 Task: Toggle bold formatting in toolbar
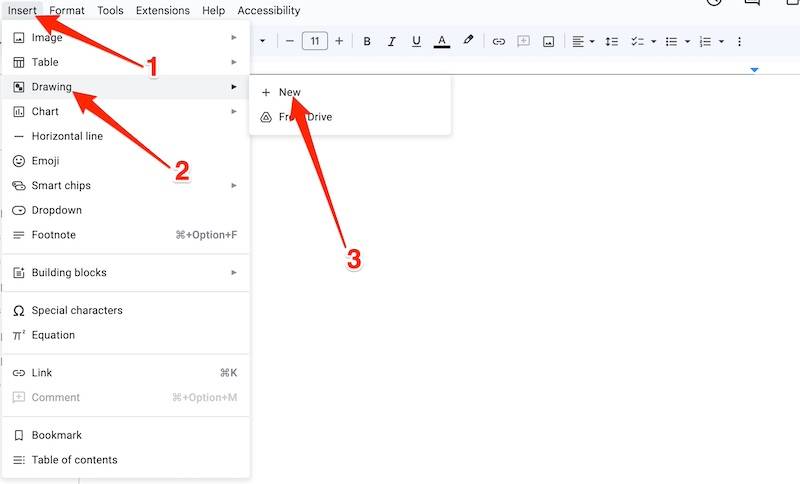pyautogui.click(x=367, y=41)
